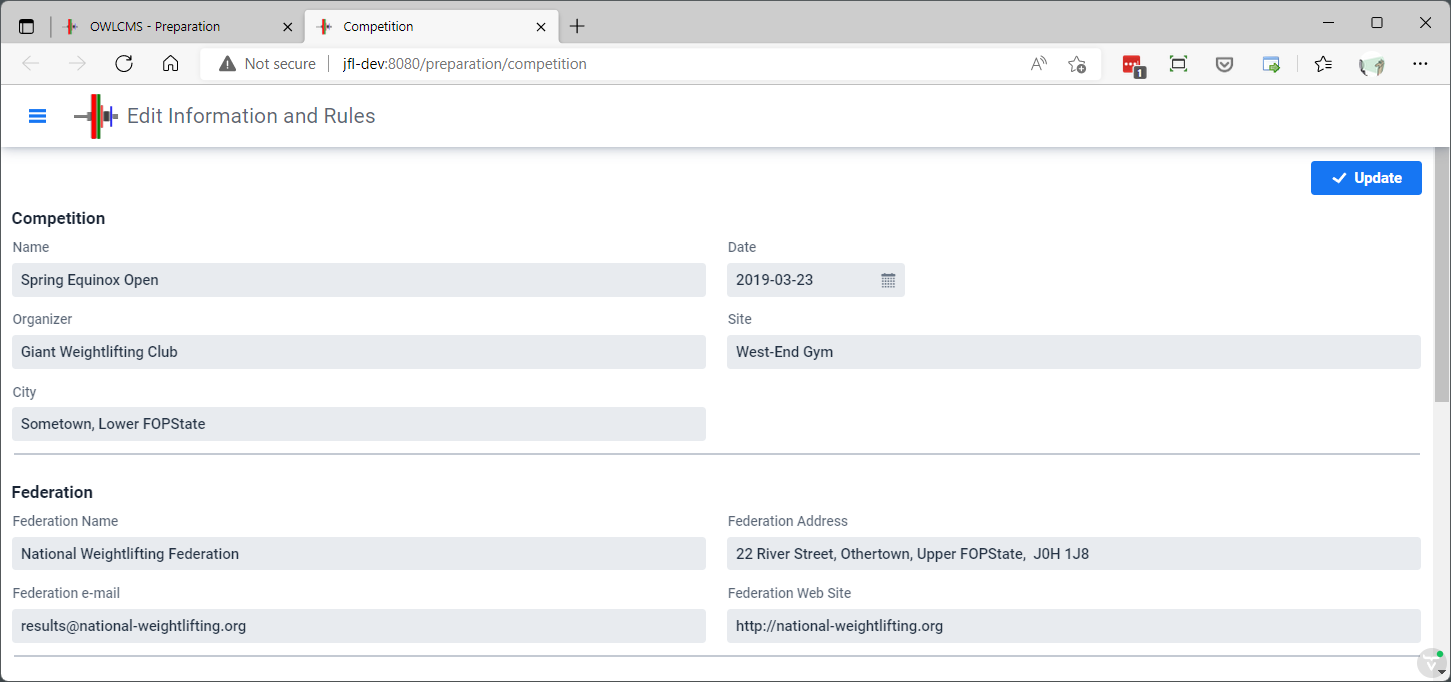
Task: Open the browser profile avatar
Action: [x=1371, y=65]
